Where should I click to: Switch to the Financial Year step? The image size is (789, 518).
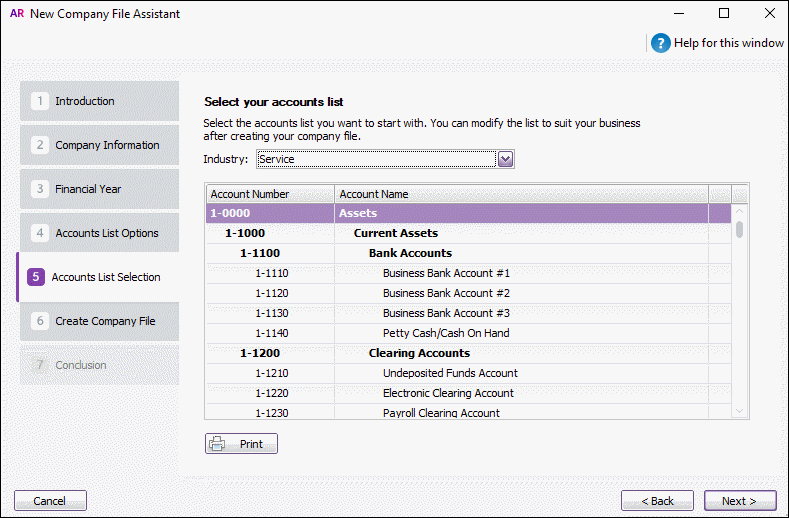coord(98,189)
